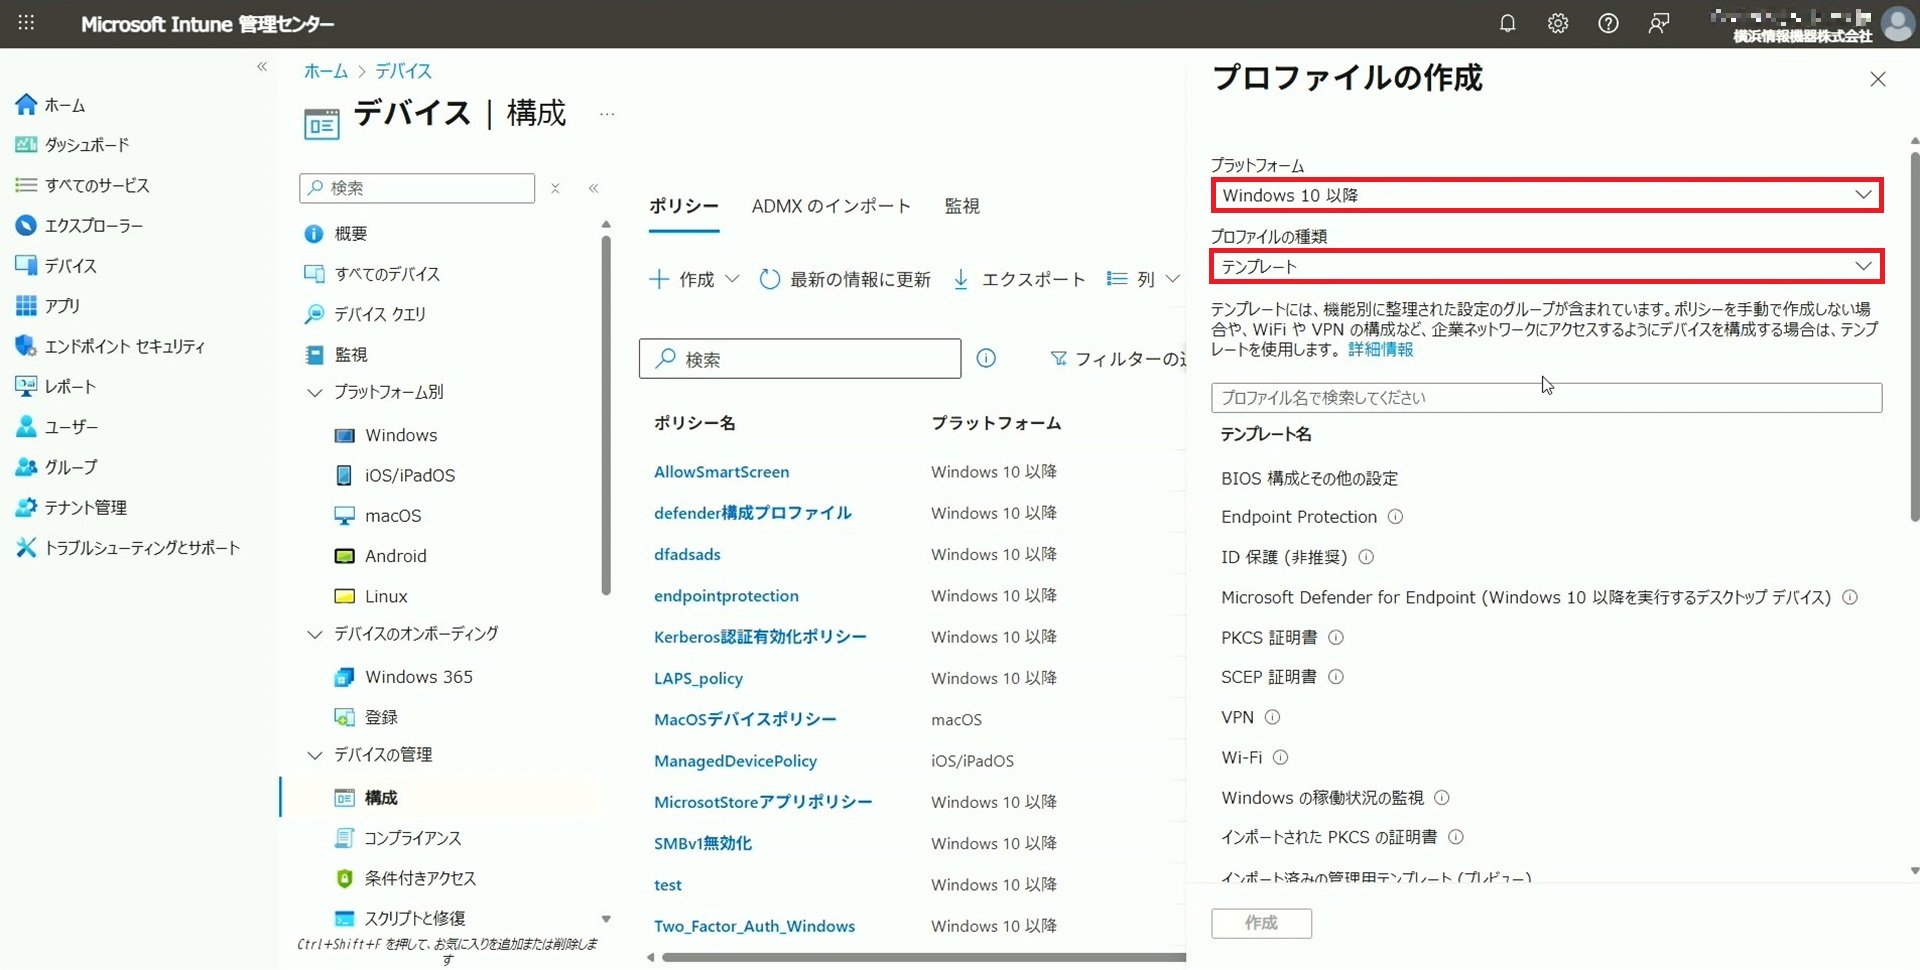
Task: Click the refresh latest information icon
Action: [x=769, y=279]
